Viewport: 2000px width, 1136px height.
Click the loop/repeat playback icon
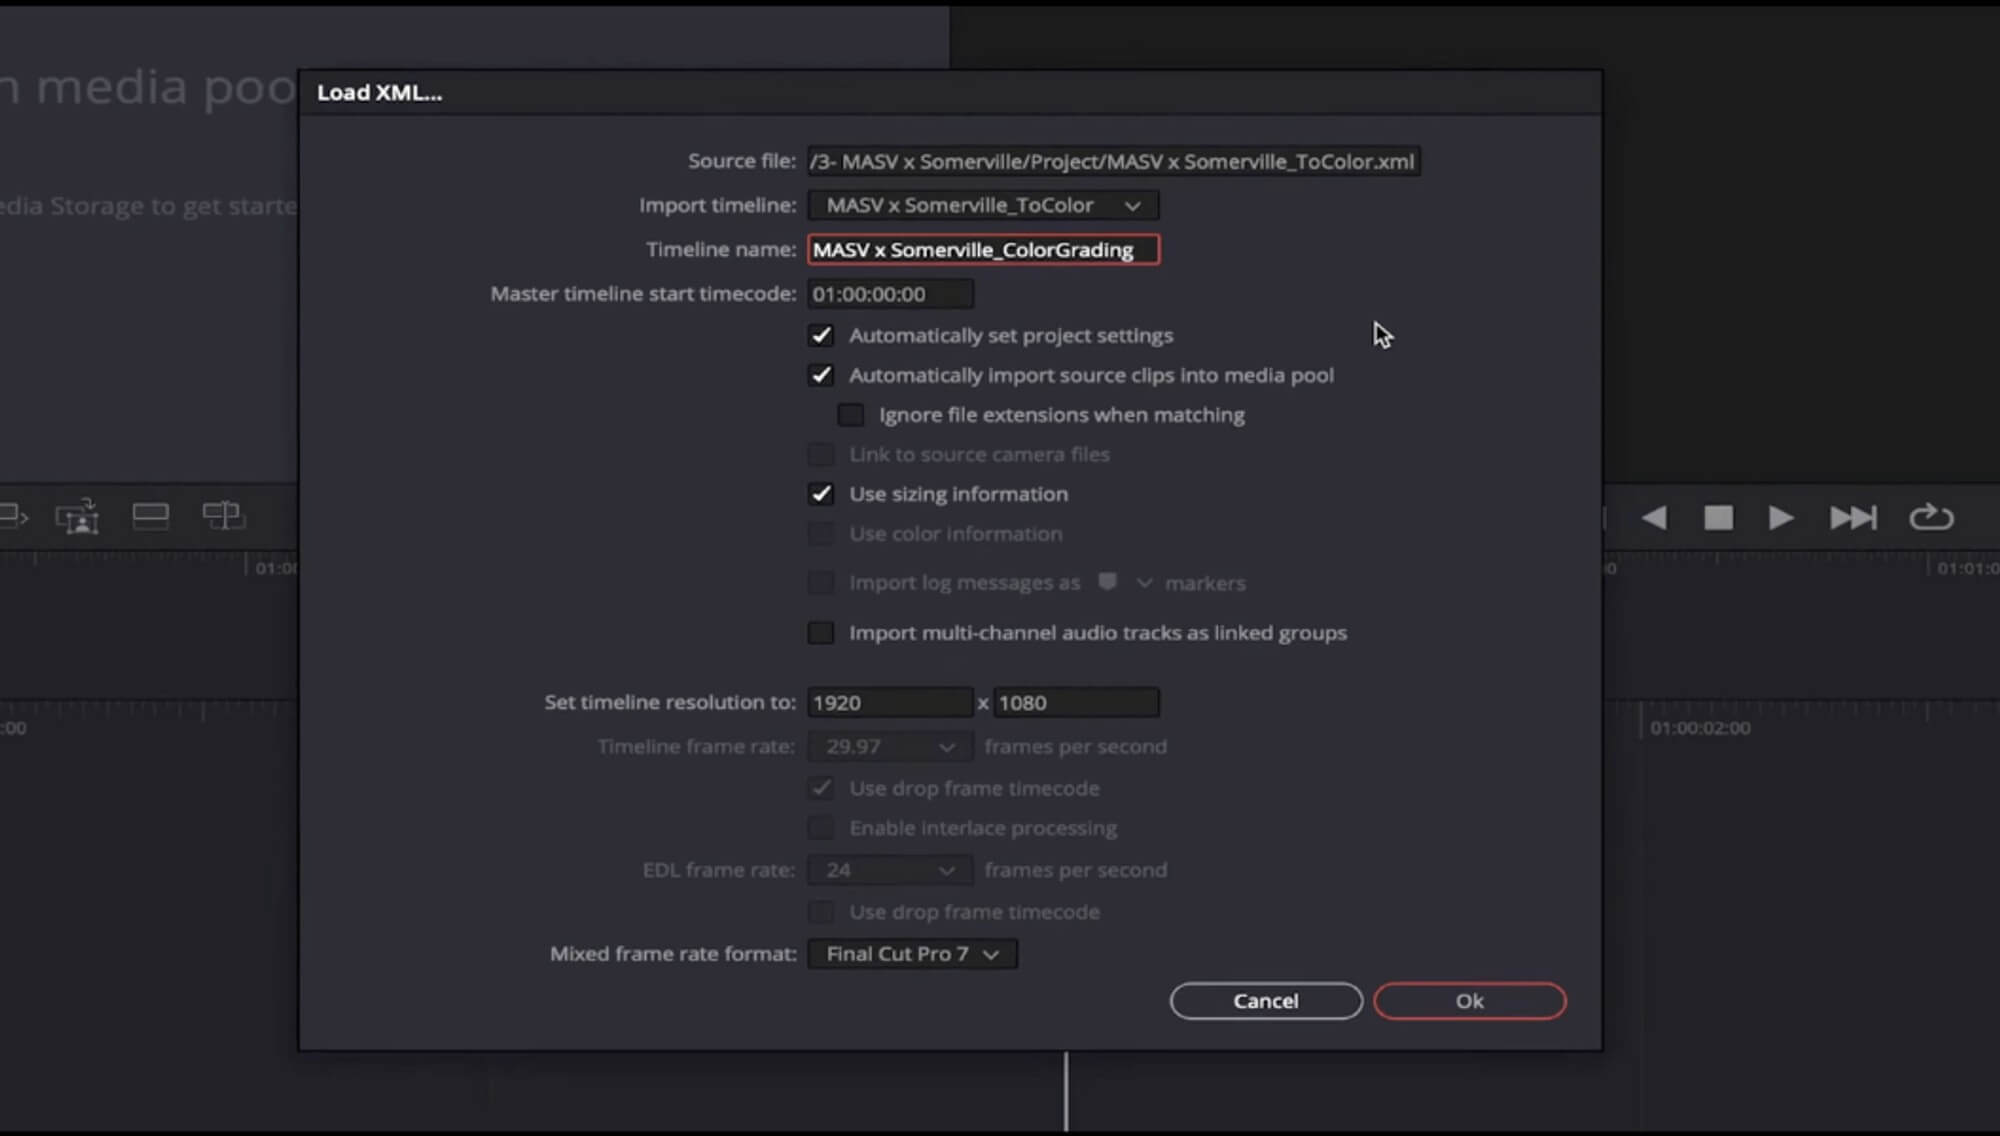[x=1931, y=518]
